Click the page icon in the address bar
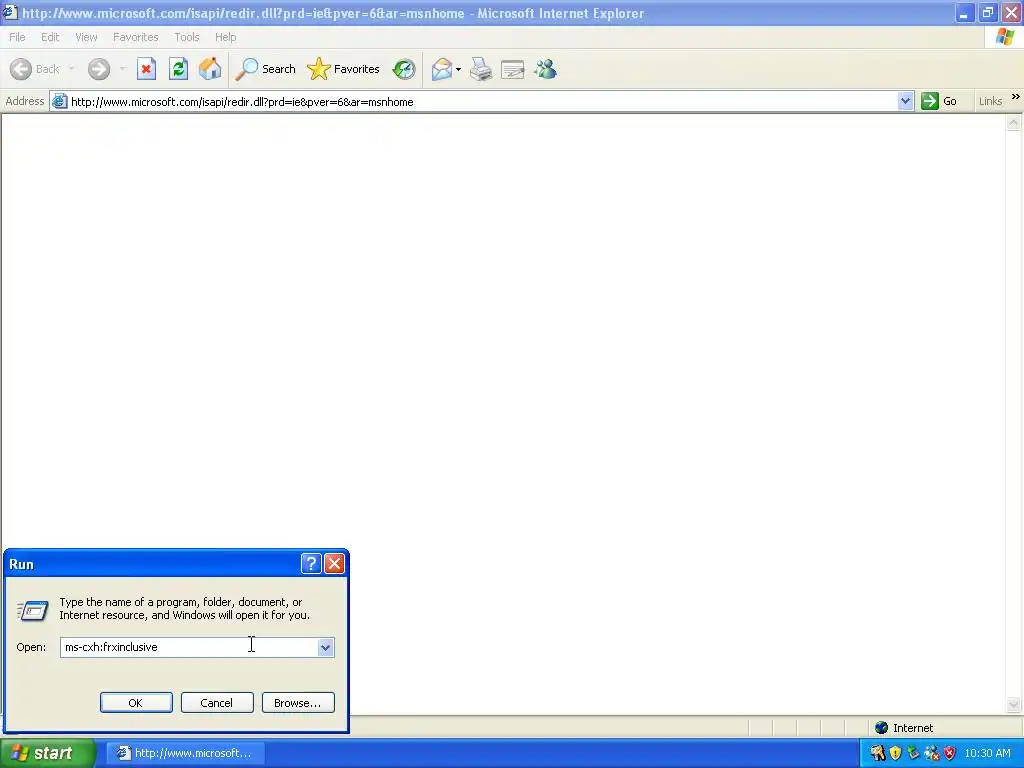1024x768 pixels. (x=59, y=101)
